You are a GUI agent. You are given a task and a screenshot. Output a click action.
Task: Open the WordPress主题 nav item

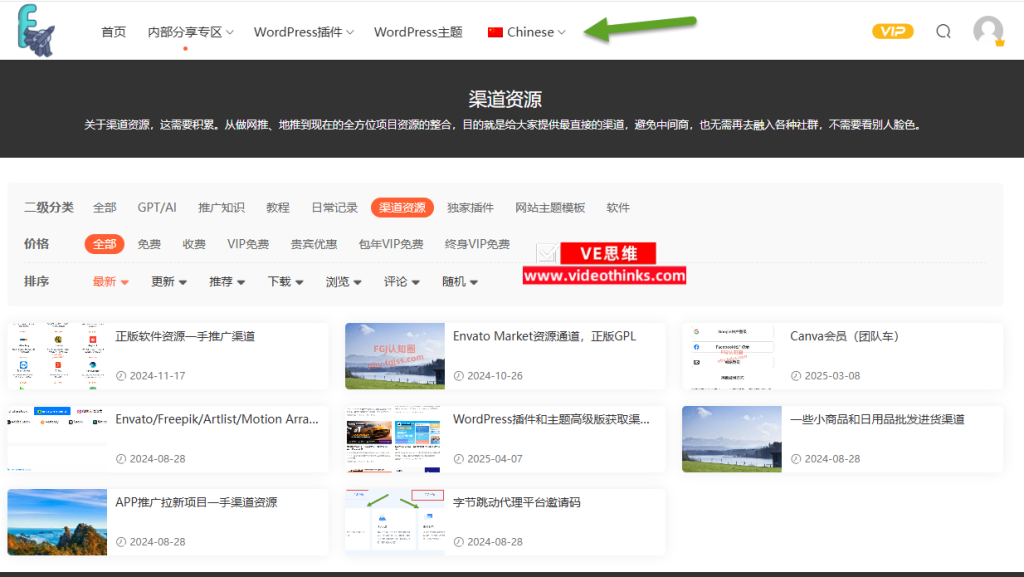418,32
